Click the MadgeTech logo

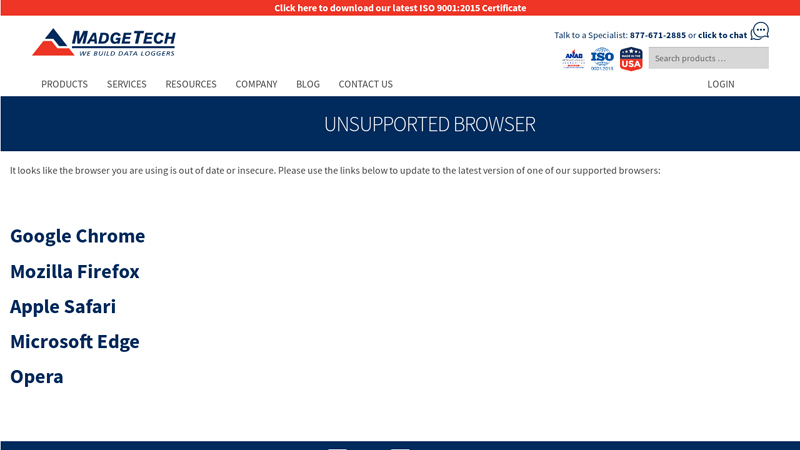(104, 42)
